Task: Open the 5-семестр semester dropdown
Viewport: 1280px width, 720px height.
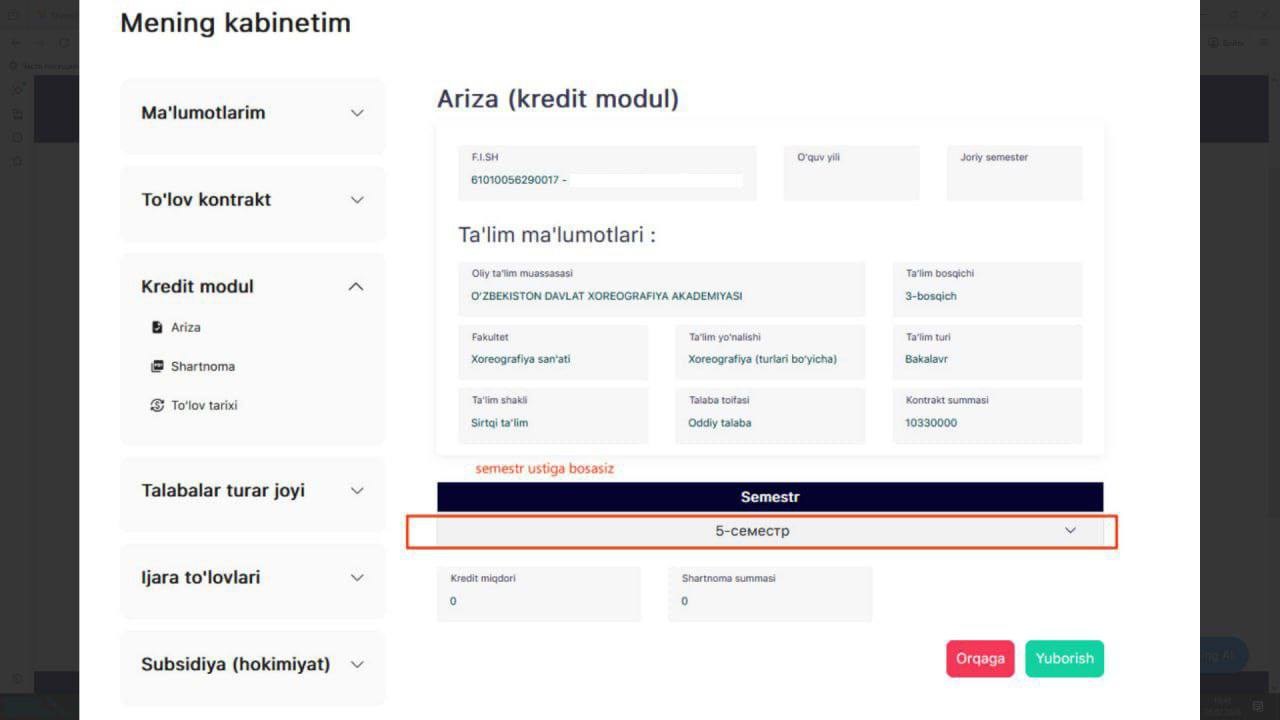Action: coord(752,531)
